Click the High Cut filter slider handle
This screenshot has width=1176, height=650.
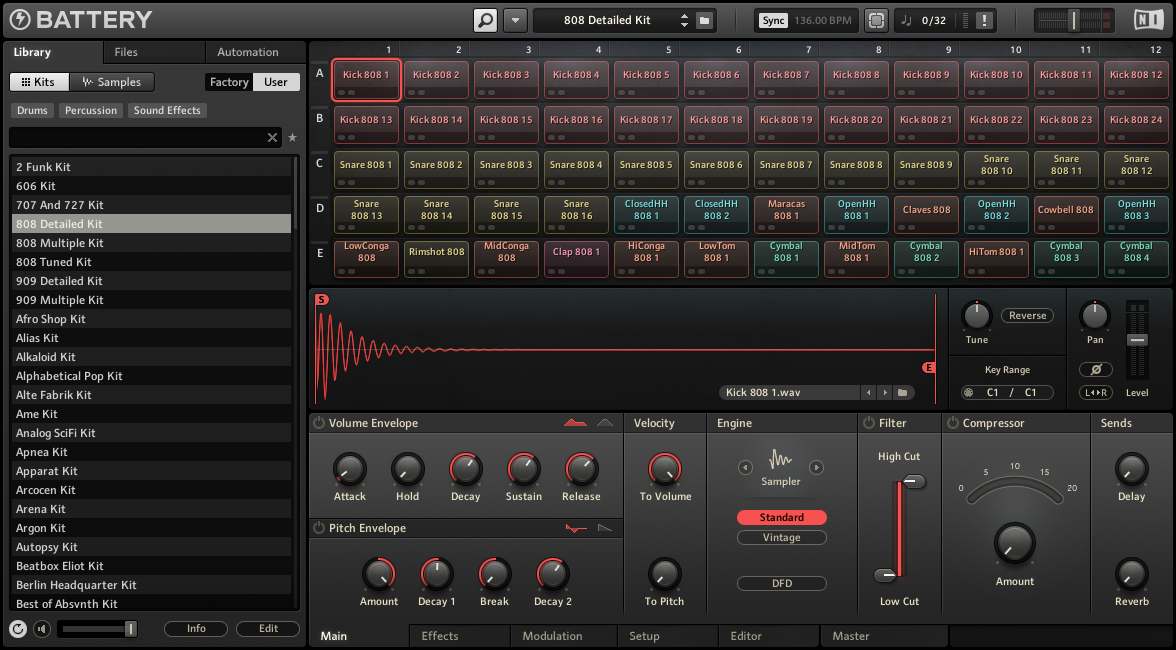click(914, 481)
